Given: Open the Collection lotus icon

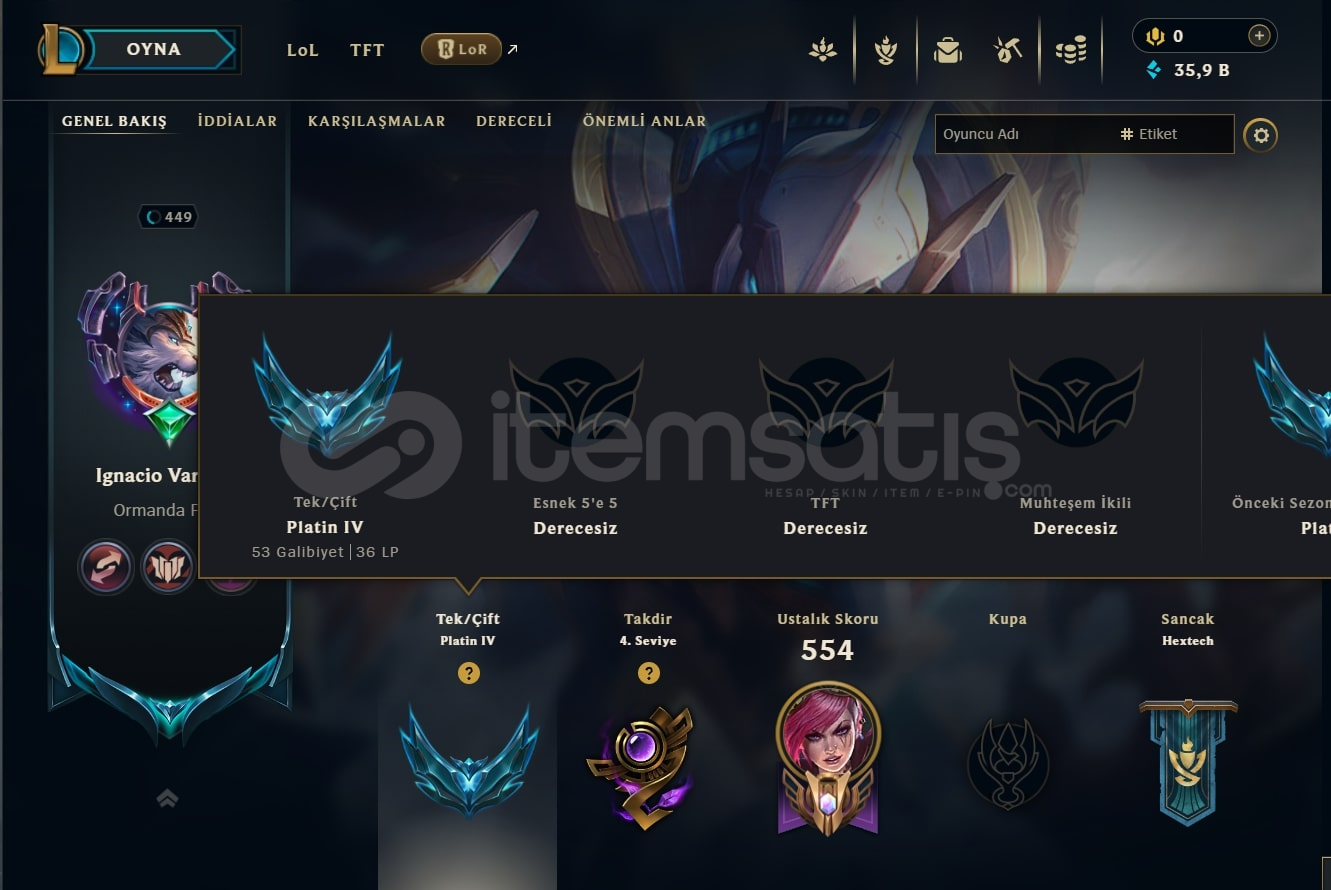Looking at the screenshot, I should tap(823, 49).
